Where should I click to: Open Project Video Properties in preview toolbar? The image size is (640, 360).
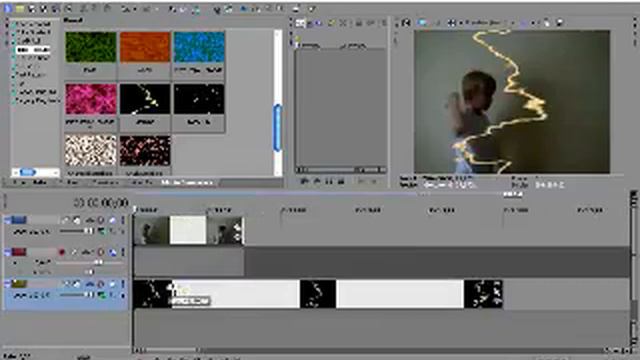click(406, 23)
